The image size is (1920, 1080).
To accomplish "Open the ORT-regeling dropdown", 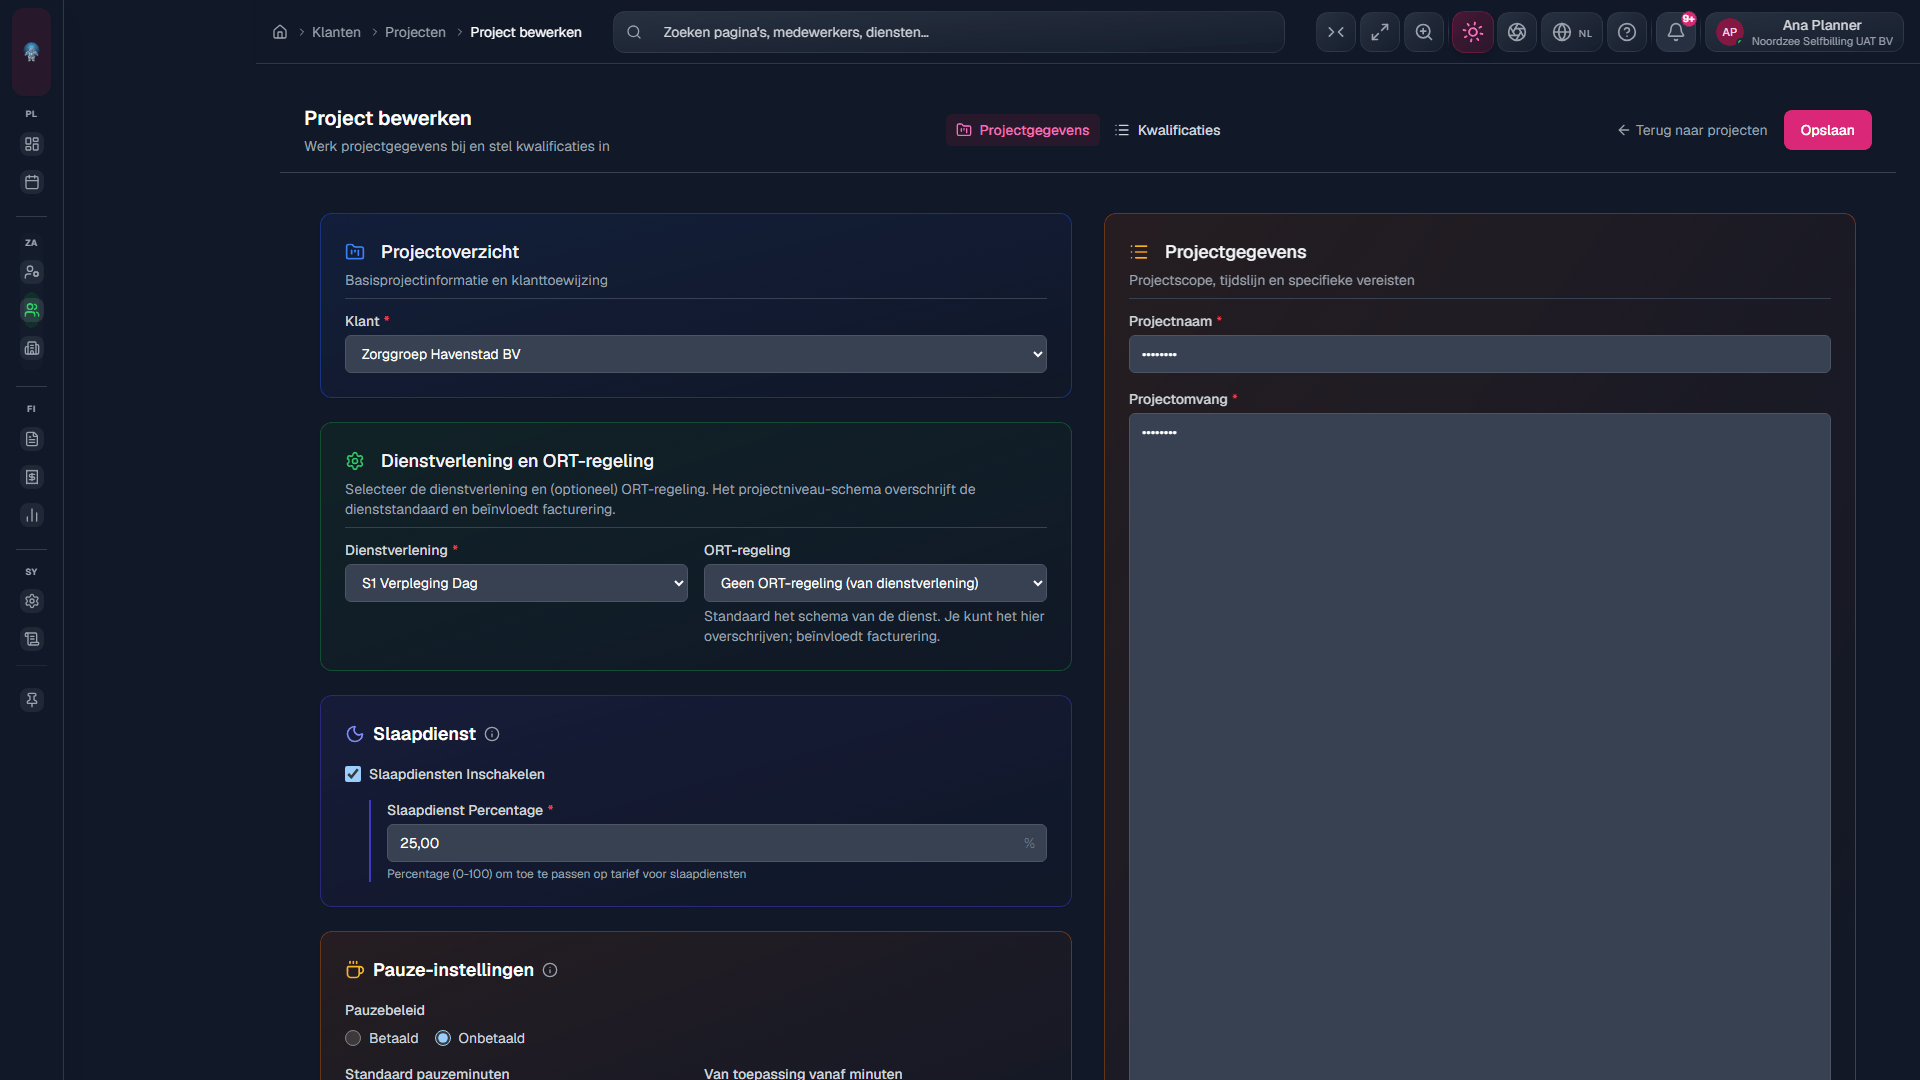I will click(x=875, y=583).
